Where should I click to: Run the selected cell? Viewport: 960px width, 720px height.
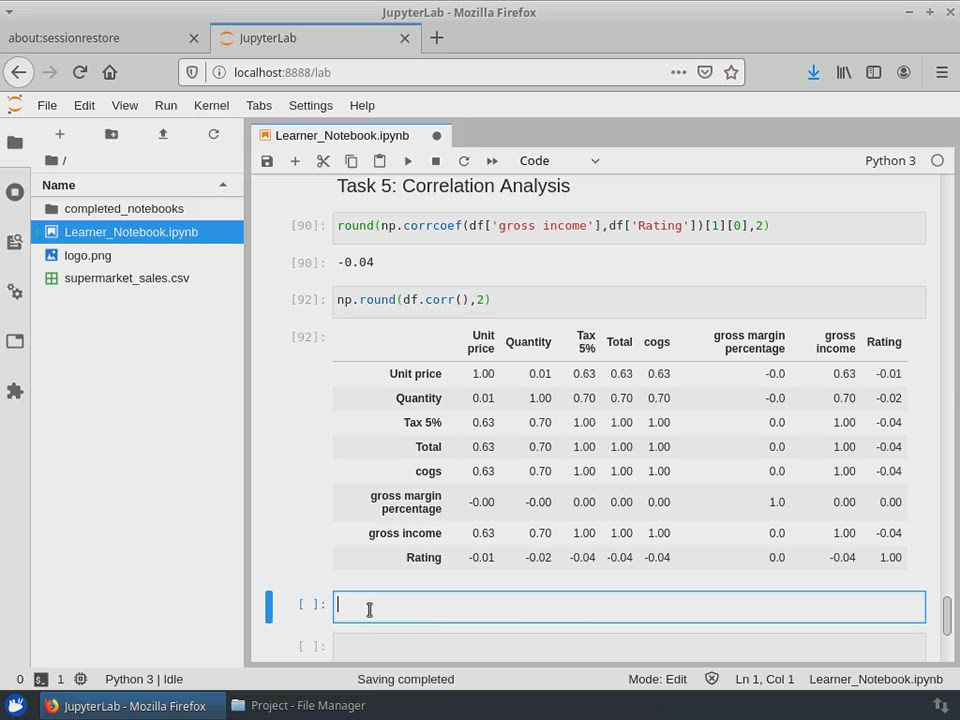click(x=408, y=161)
